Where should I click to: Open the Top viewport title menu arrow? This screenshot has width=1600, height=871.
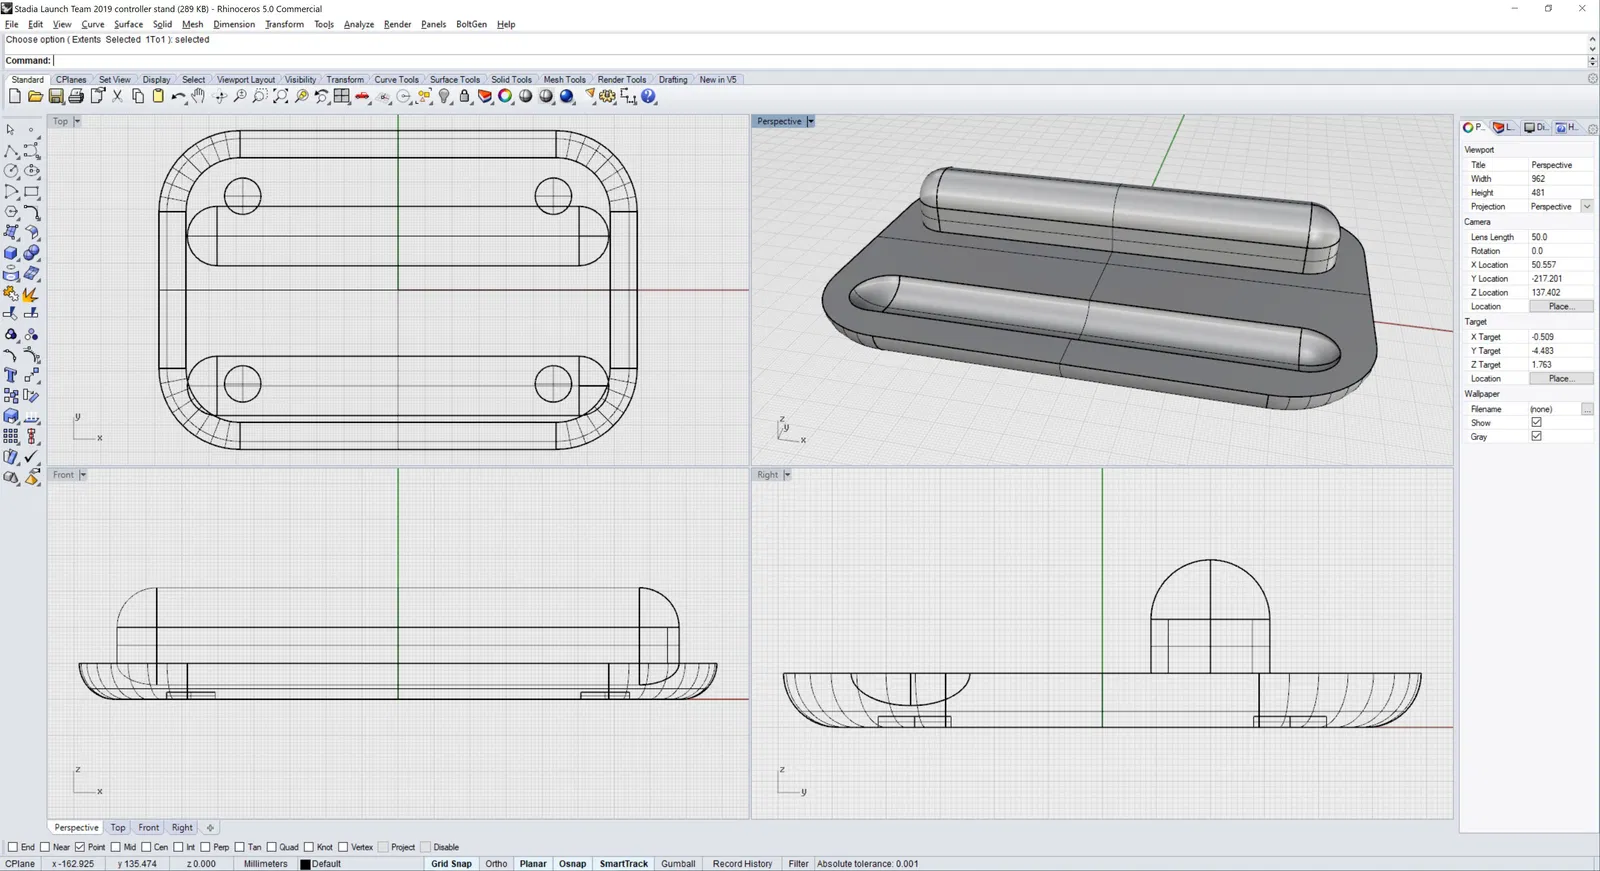[77, 122]
